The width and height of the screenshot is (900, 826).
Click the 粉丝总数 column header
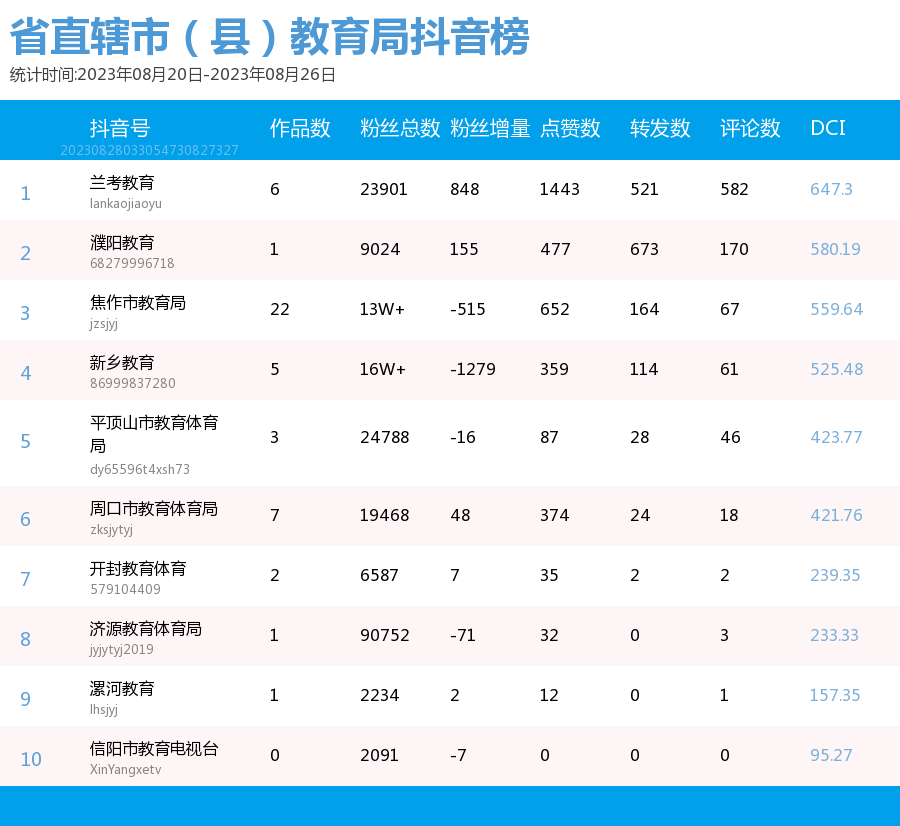tap(400, 128)
